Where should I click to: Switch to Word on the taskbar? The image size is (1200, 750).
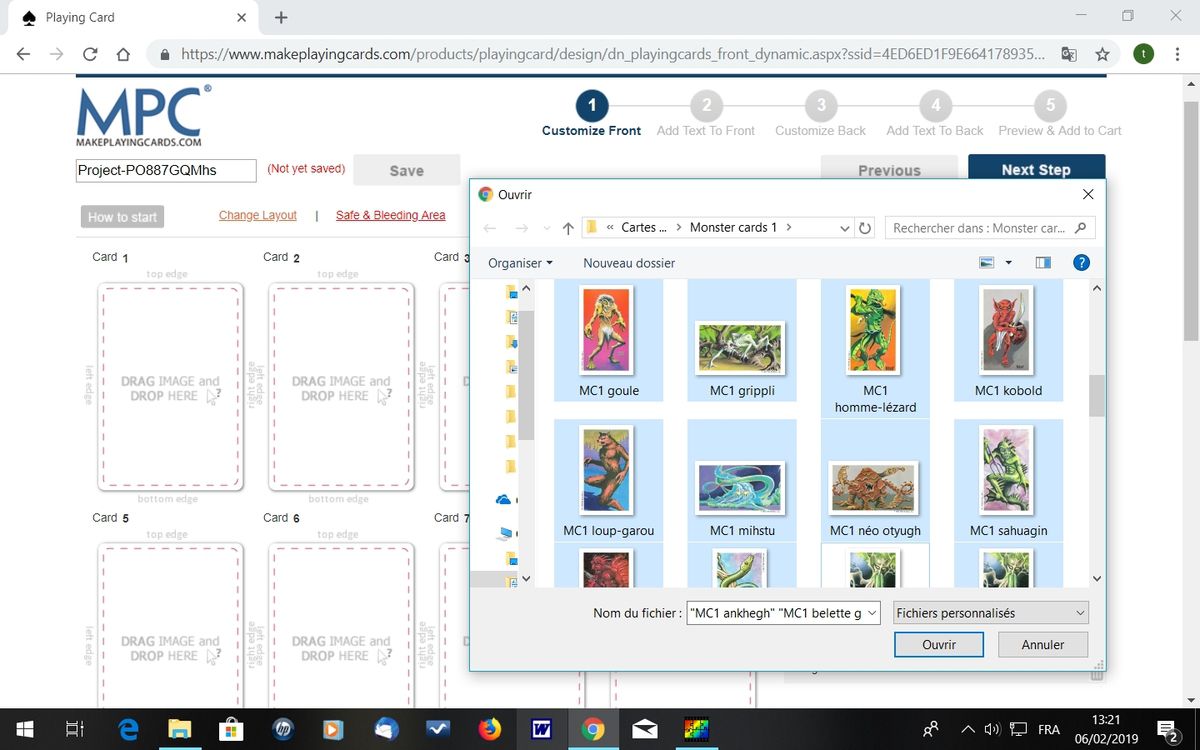click(x=541, y=729)
